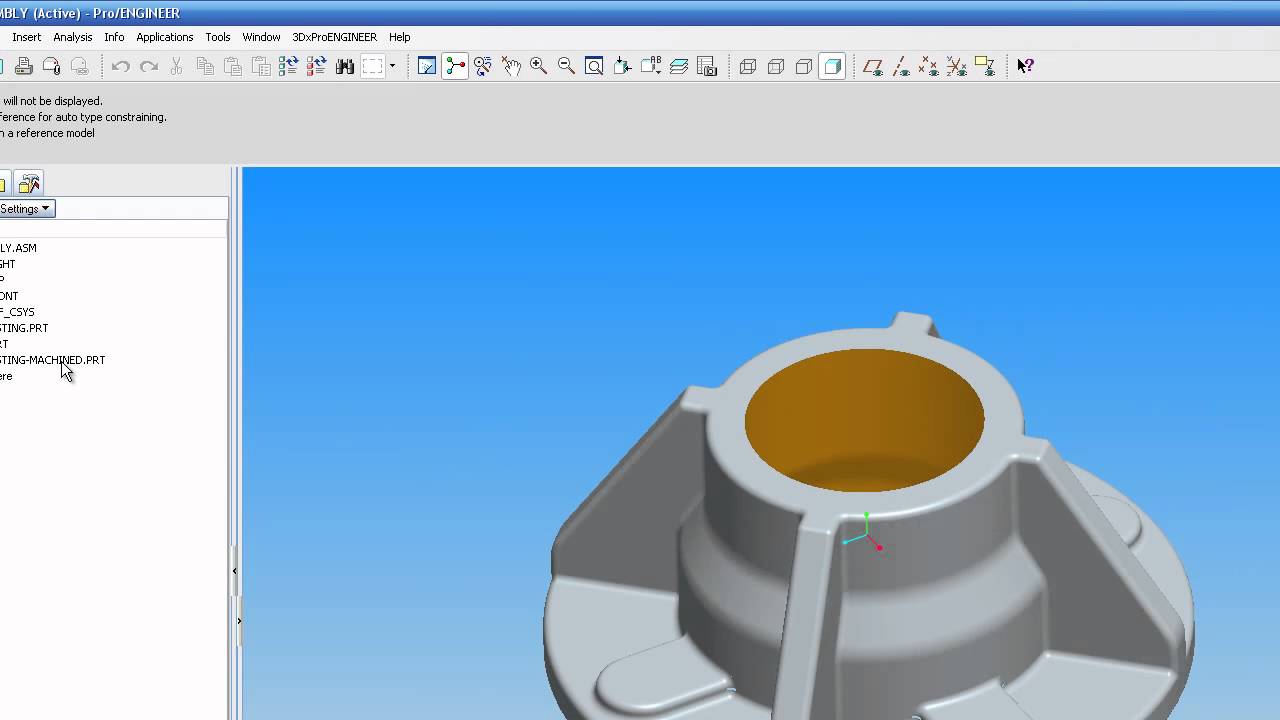The height and width of the screenshot is (720, 1280).
Task: Open the Analysis menu
Action: coord(73,37)
